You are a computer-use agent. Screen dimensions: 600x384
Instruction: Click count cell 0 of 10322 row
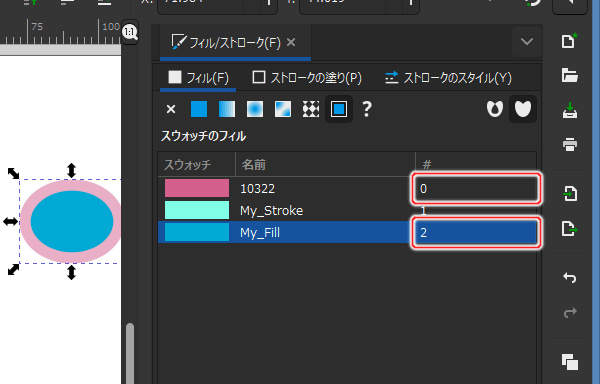(x=476, y=189)
